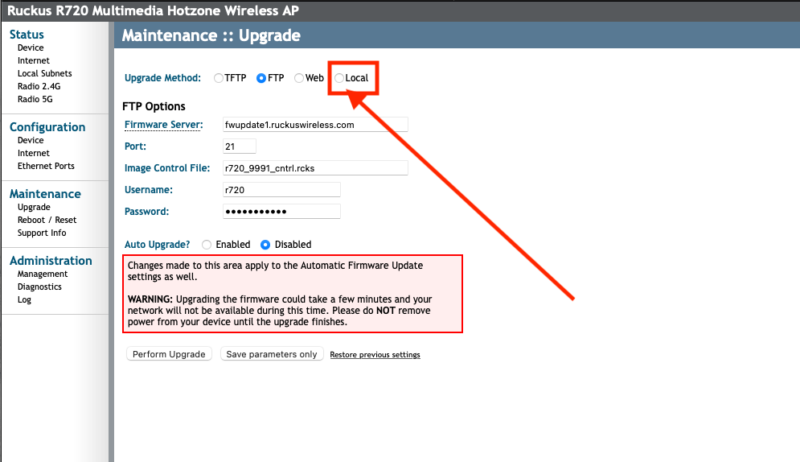Set Auto Upgrade to Disabled
The width and height of the screenshot is (800, 462).
point(266,244)
